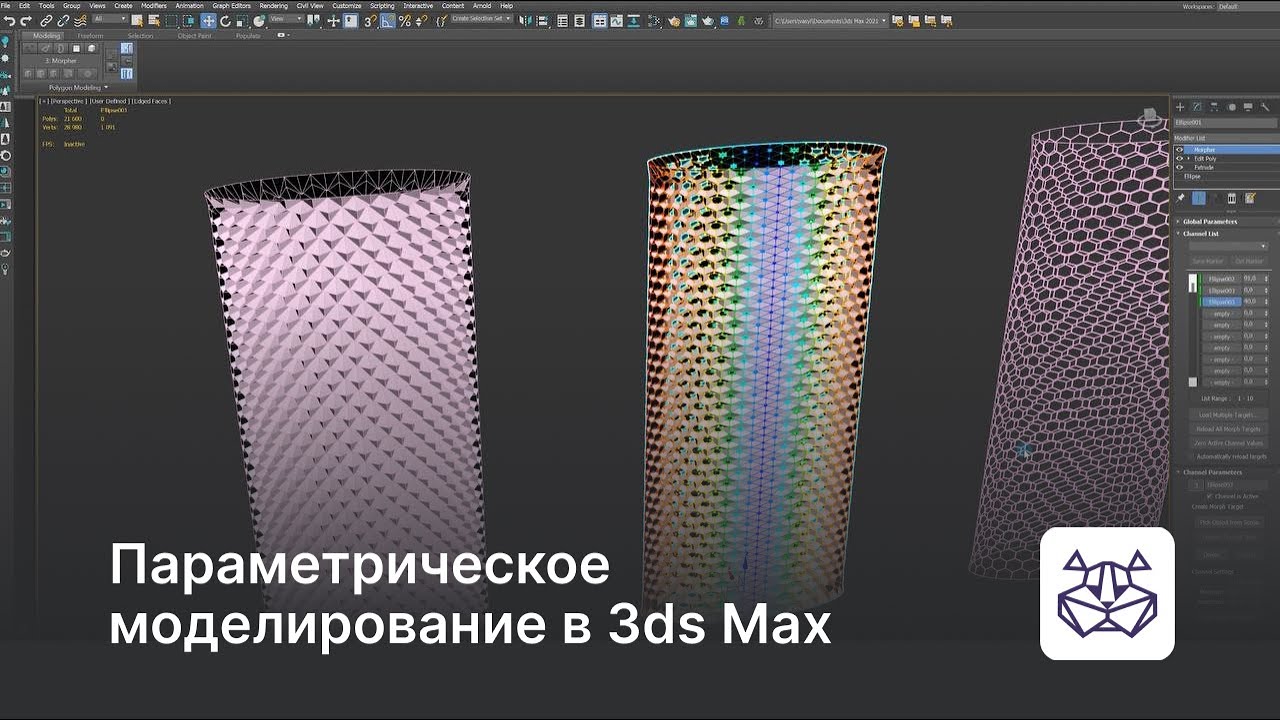Screen dimensions: 1280x720
Task: Open the Modifiers menu
Action: coord(154,6)
